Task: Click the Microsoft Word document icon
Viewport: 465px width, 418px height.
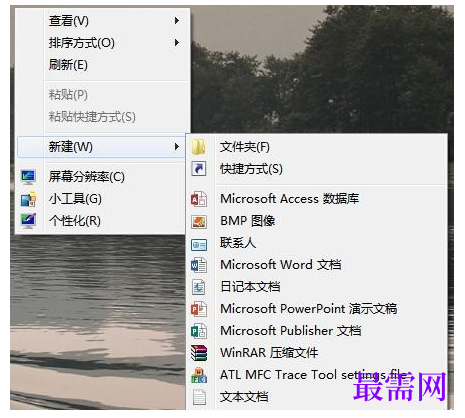Action: click(x=199, y=265)
